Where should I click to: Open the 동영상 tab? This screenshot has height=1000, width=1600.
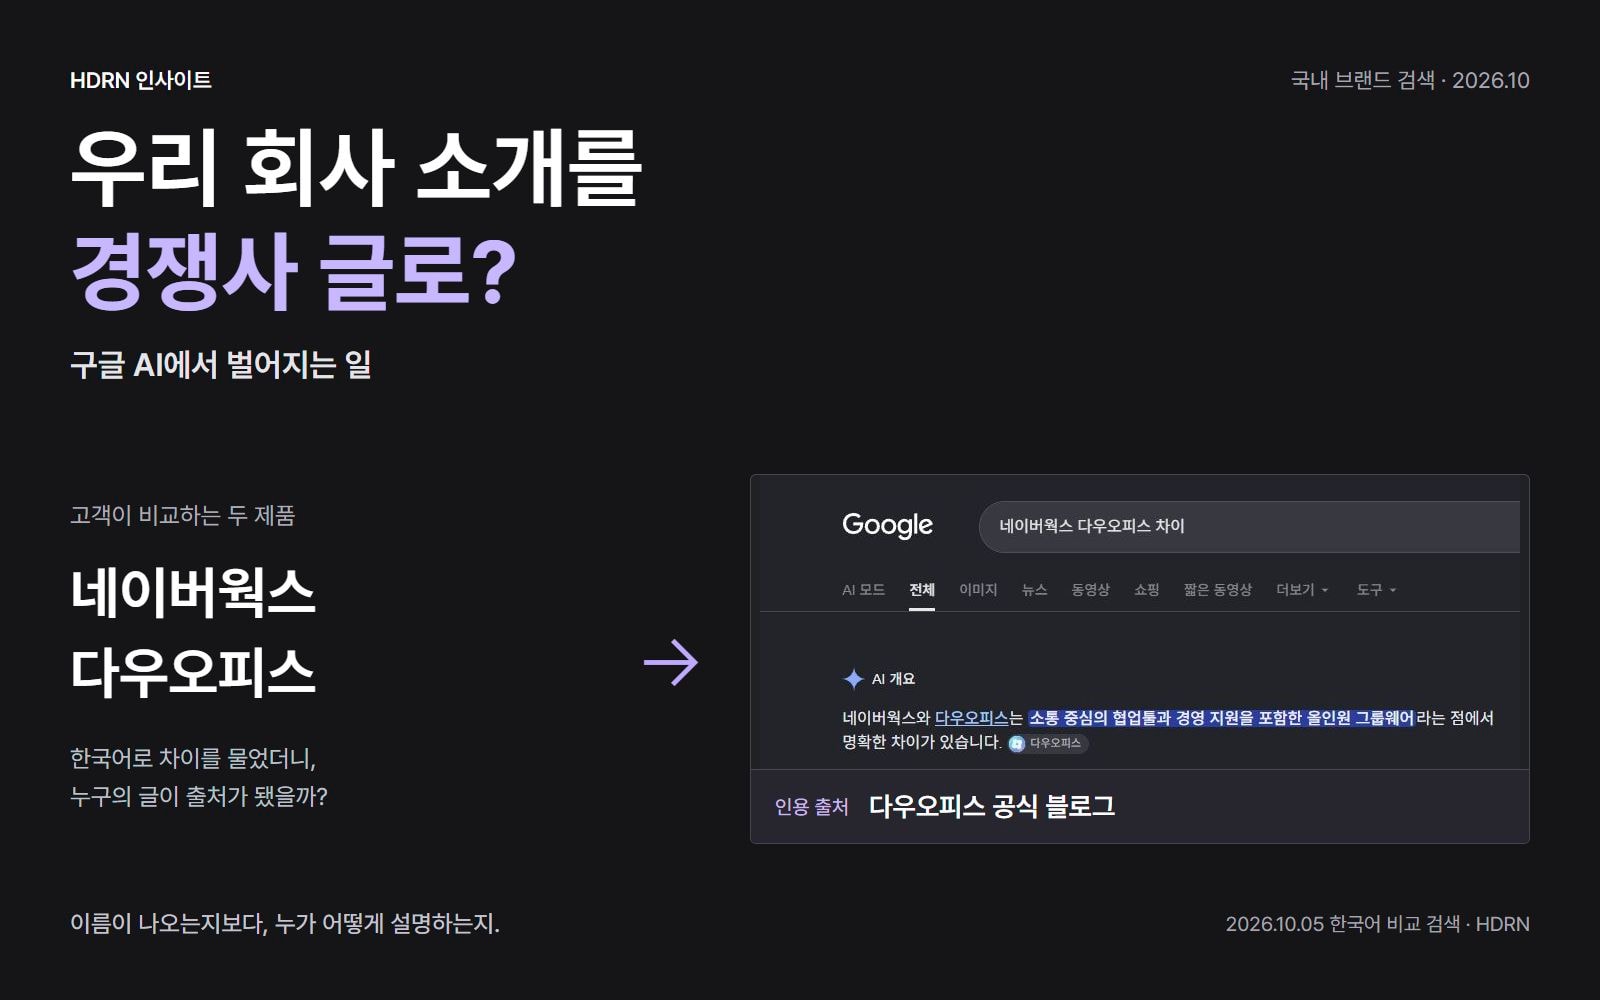(1090, 590)
